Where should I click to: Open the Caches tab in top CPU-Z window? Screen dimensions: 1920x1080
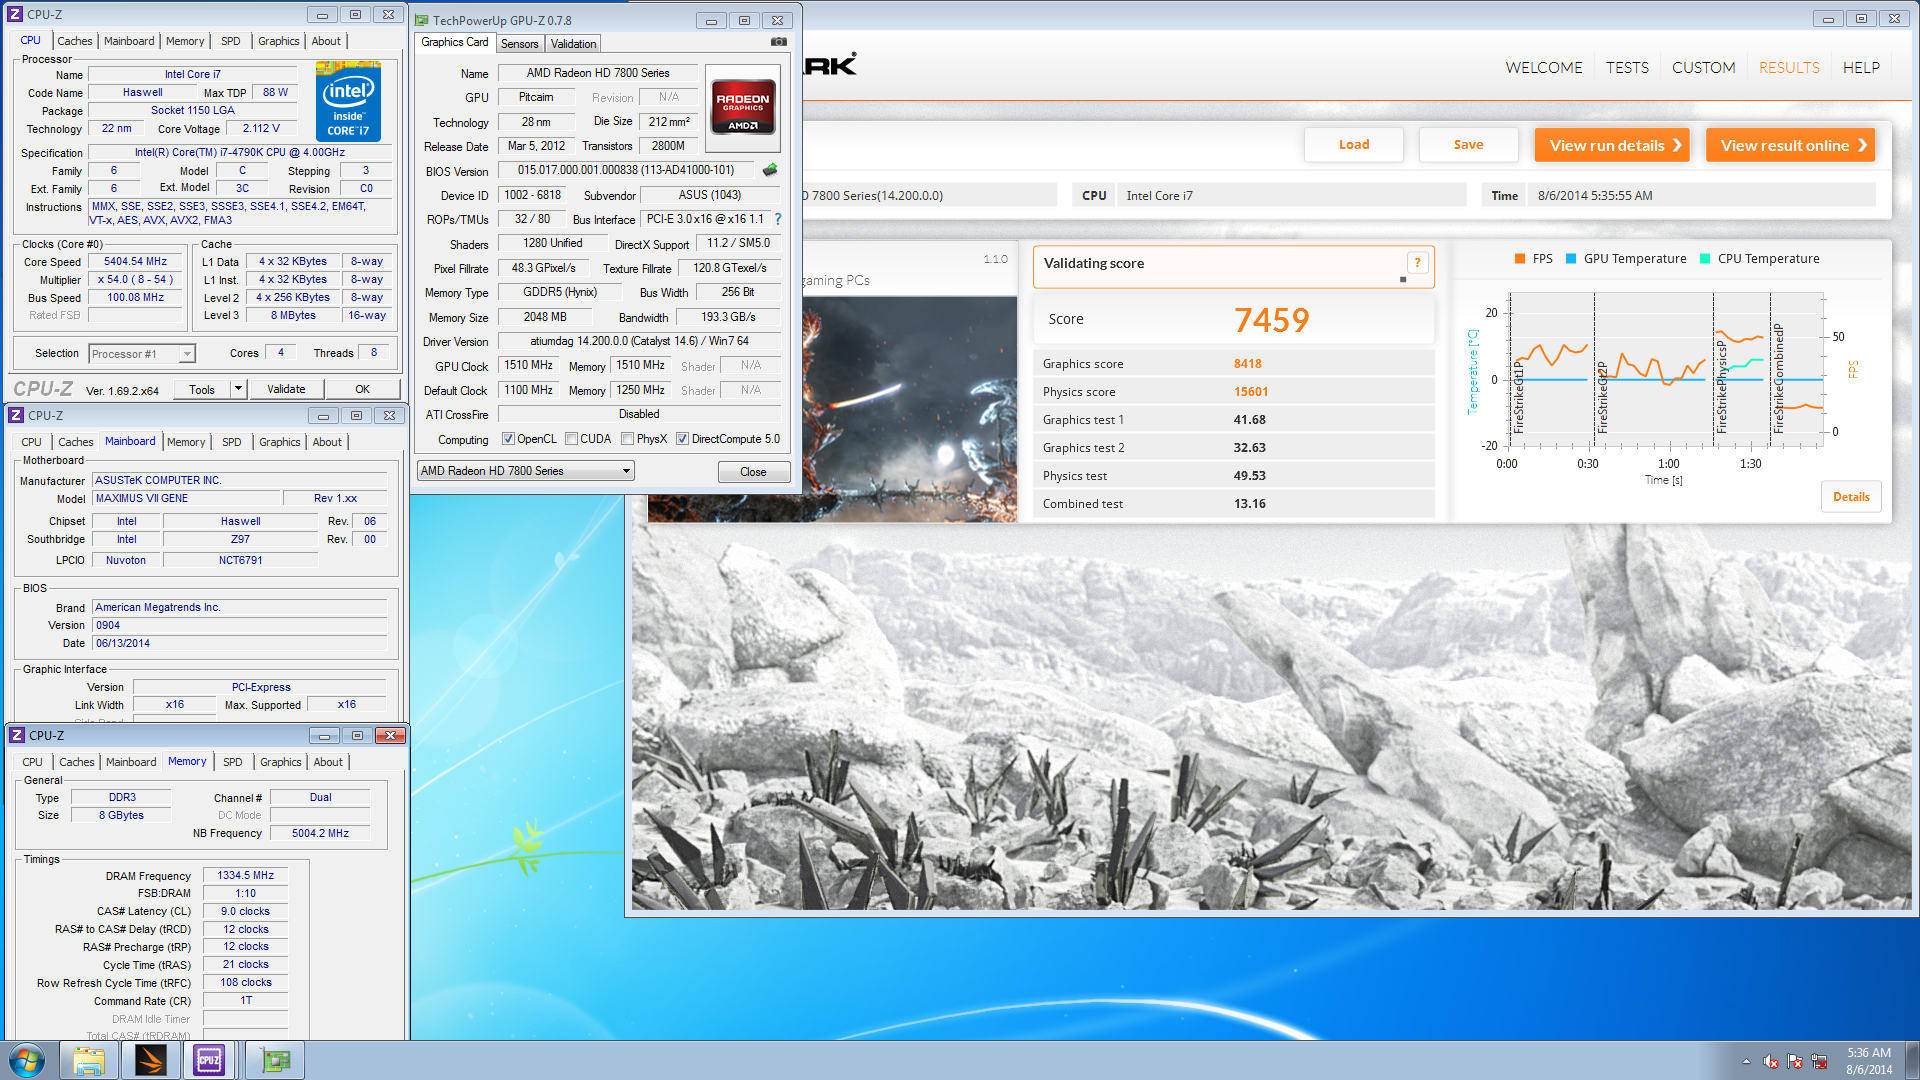click(x=75, y=41)
